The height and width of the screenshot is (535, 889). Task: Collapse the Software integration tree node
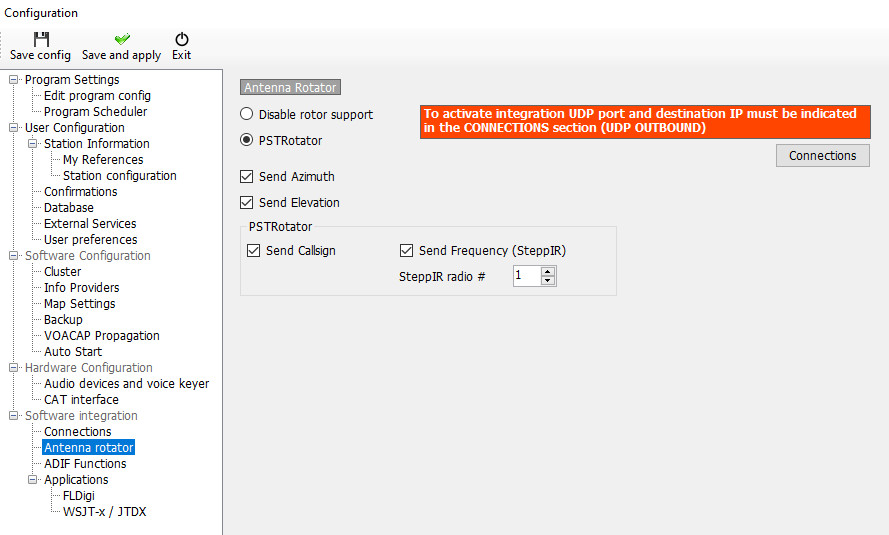pos(14,416)
